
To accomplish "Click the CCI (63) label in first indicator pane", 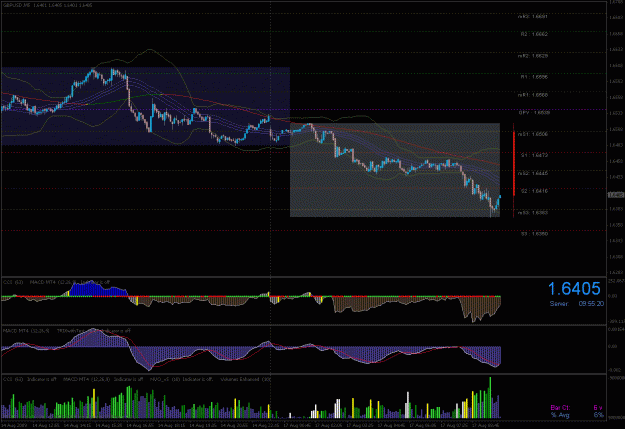I will [x=13, y=282].
